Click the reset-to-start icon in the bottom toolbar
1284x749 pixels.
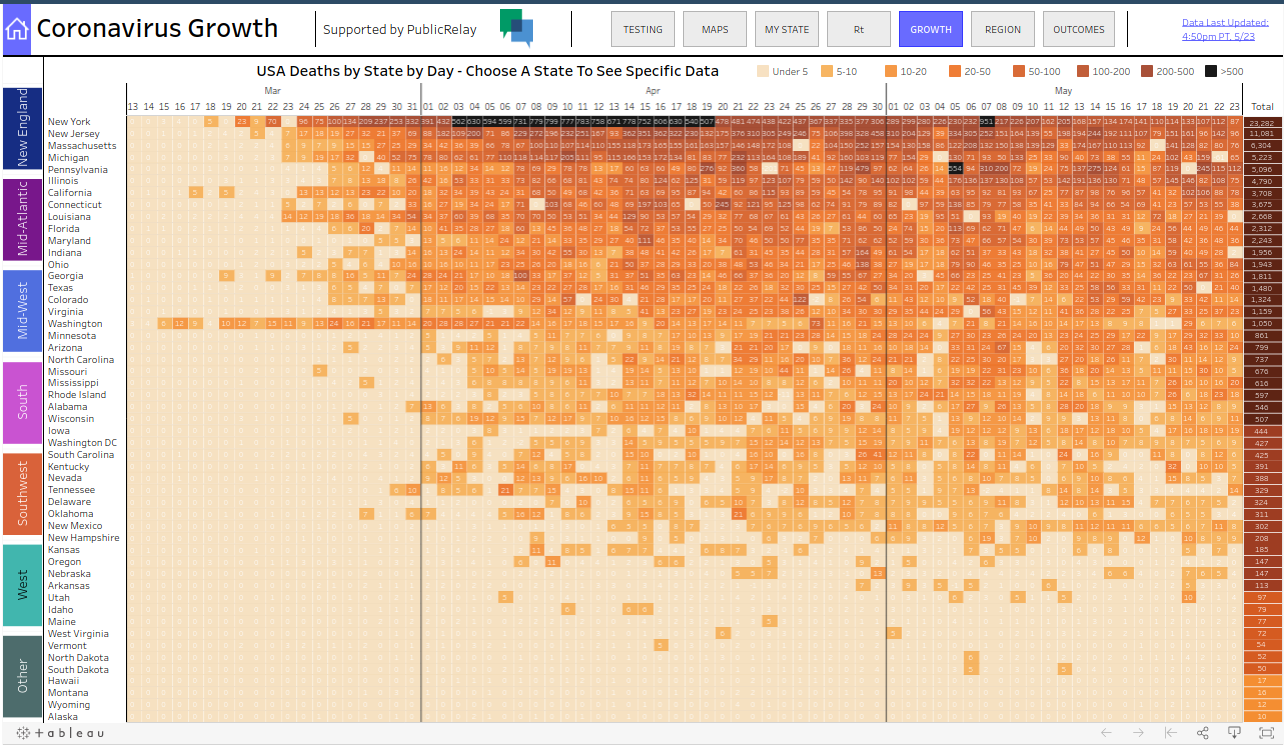tap(1169, 732)
